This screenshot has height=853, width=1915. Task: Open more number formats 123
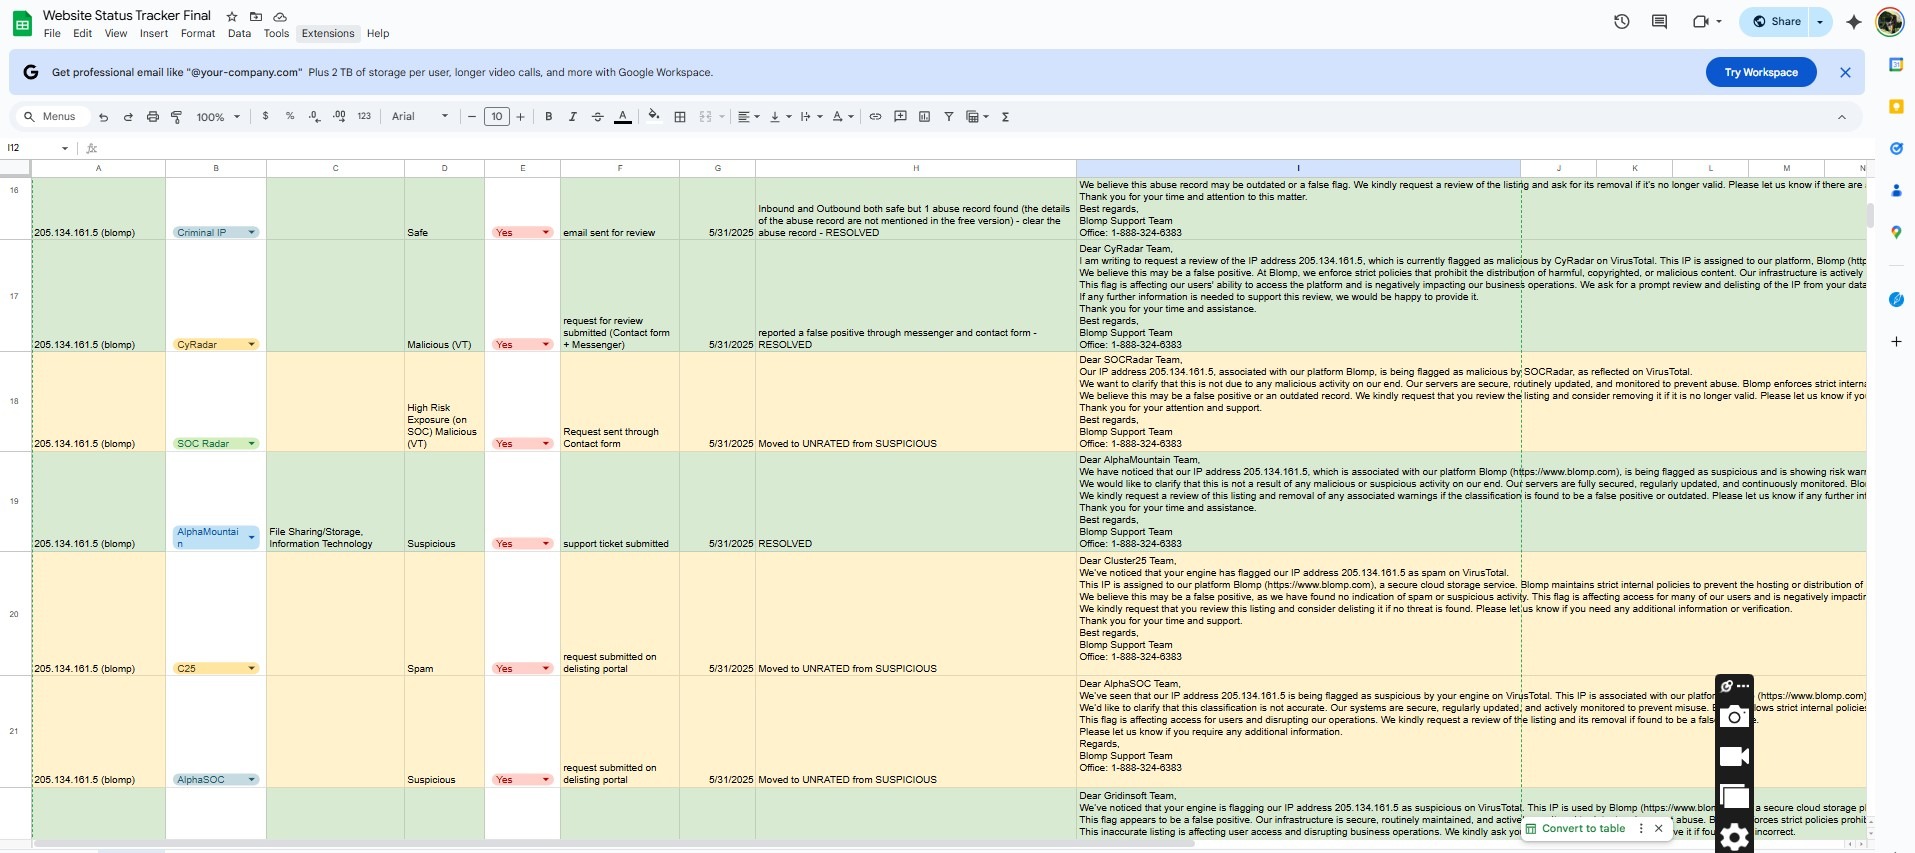364,116
